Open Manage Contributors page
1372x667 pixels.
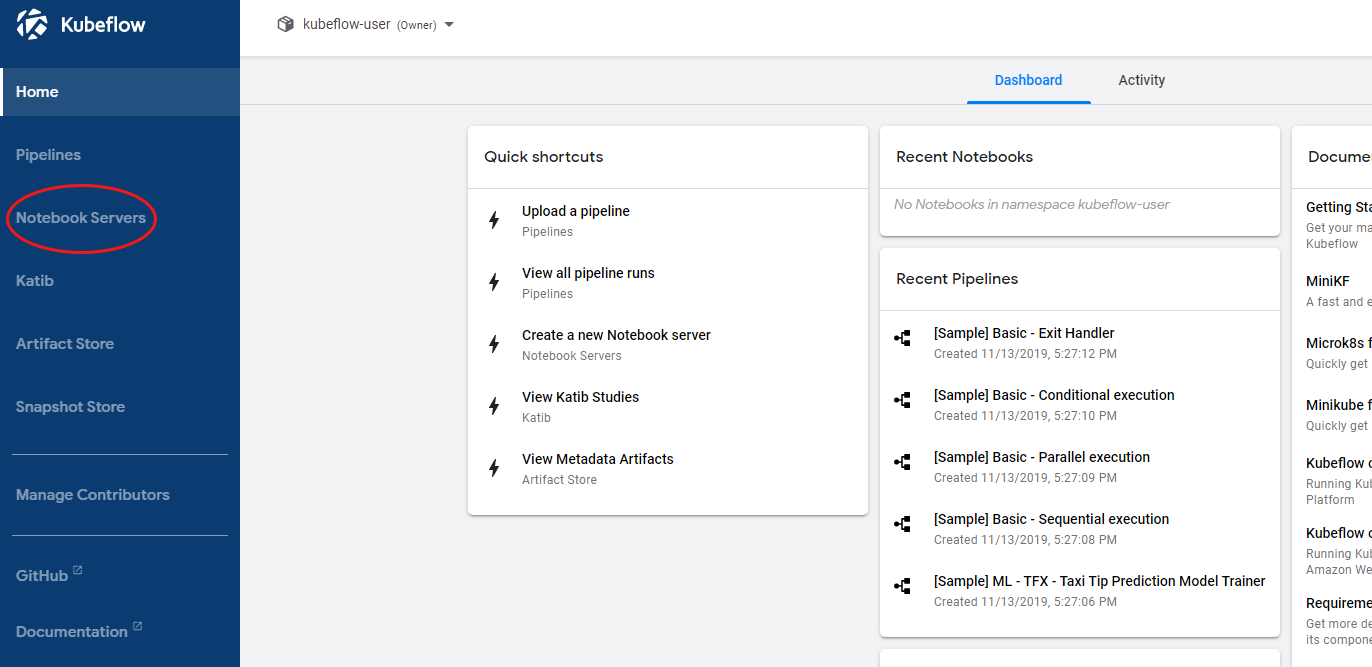93,495
